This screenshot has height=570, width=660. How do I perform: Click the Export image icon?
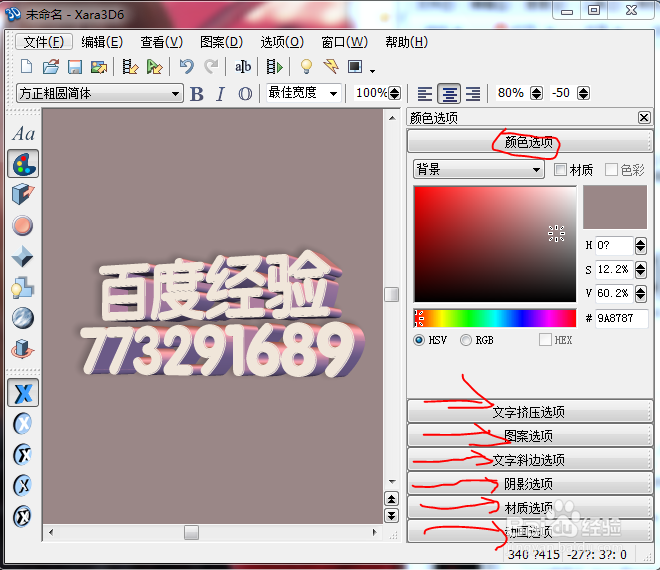[99, 67]
